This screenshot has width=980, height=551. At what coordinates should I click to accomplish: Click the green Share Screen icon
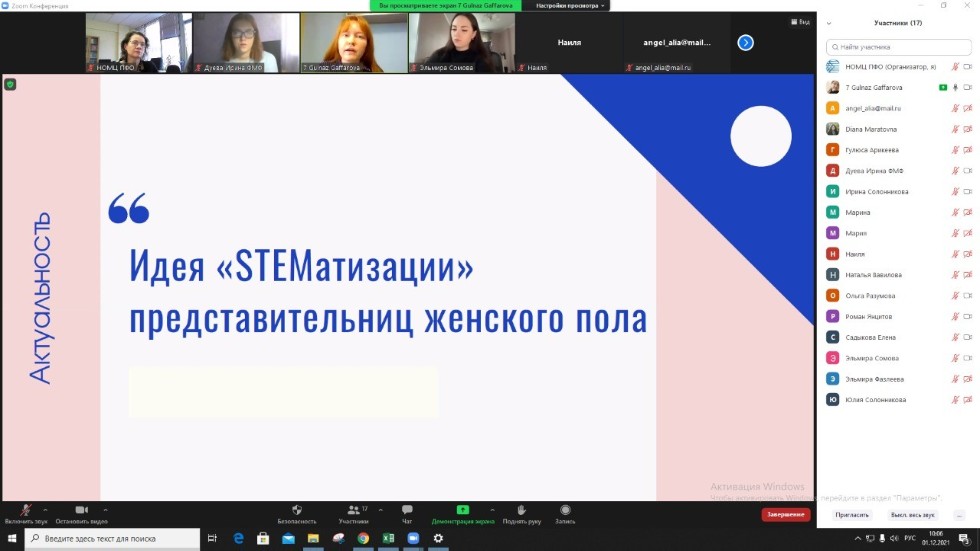[463, 510]
